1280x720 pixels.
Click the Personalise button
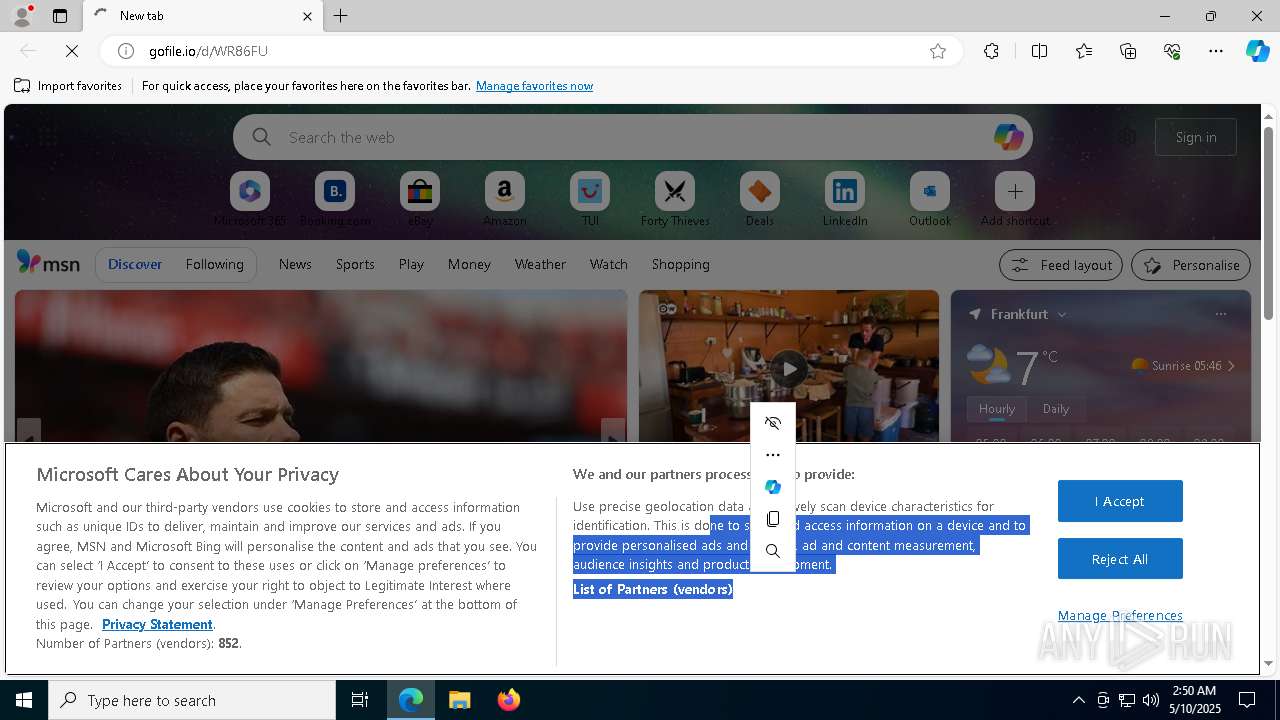(x=1190, y=265)
